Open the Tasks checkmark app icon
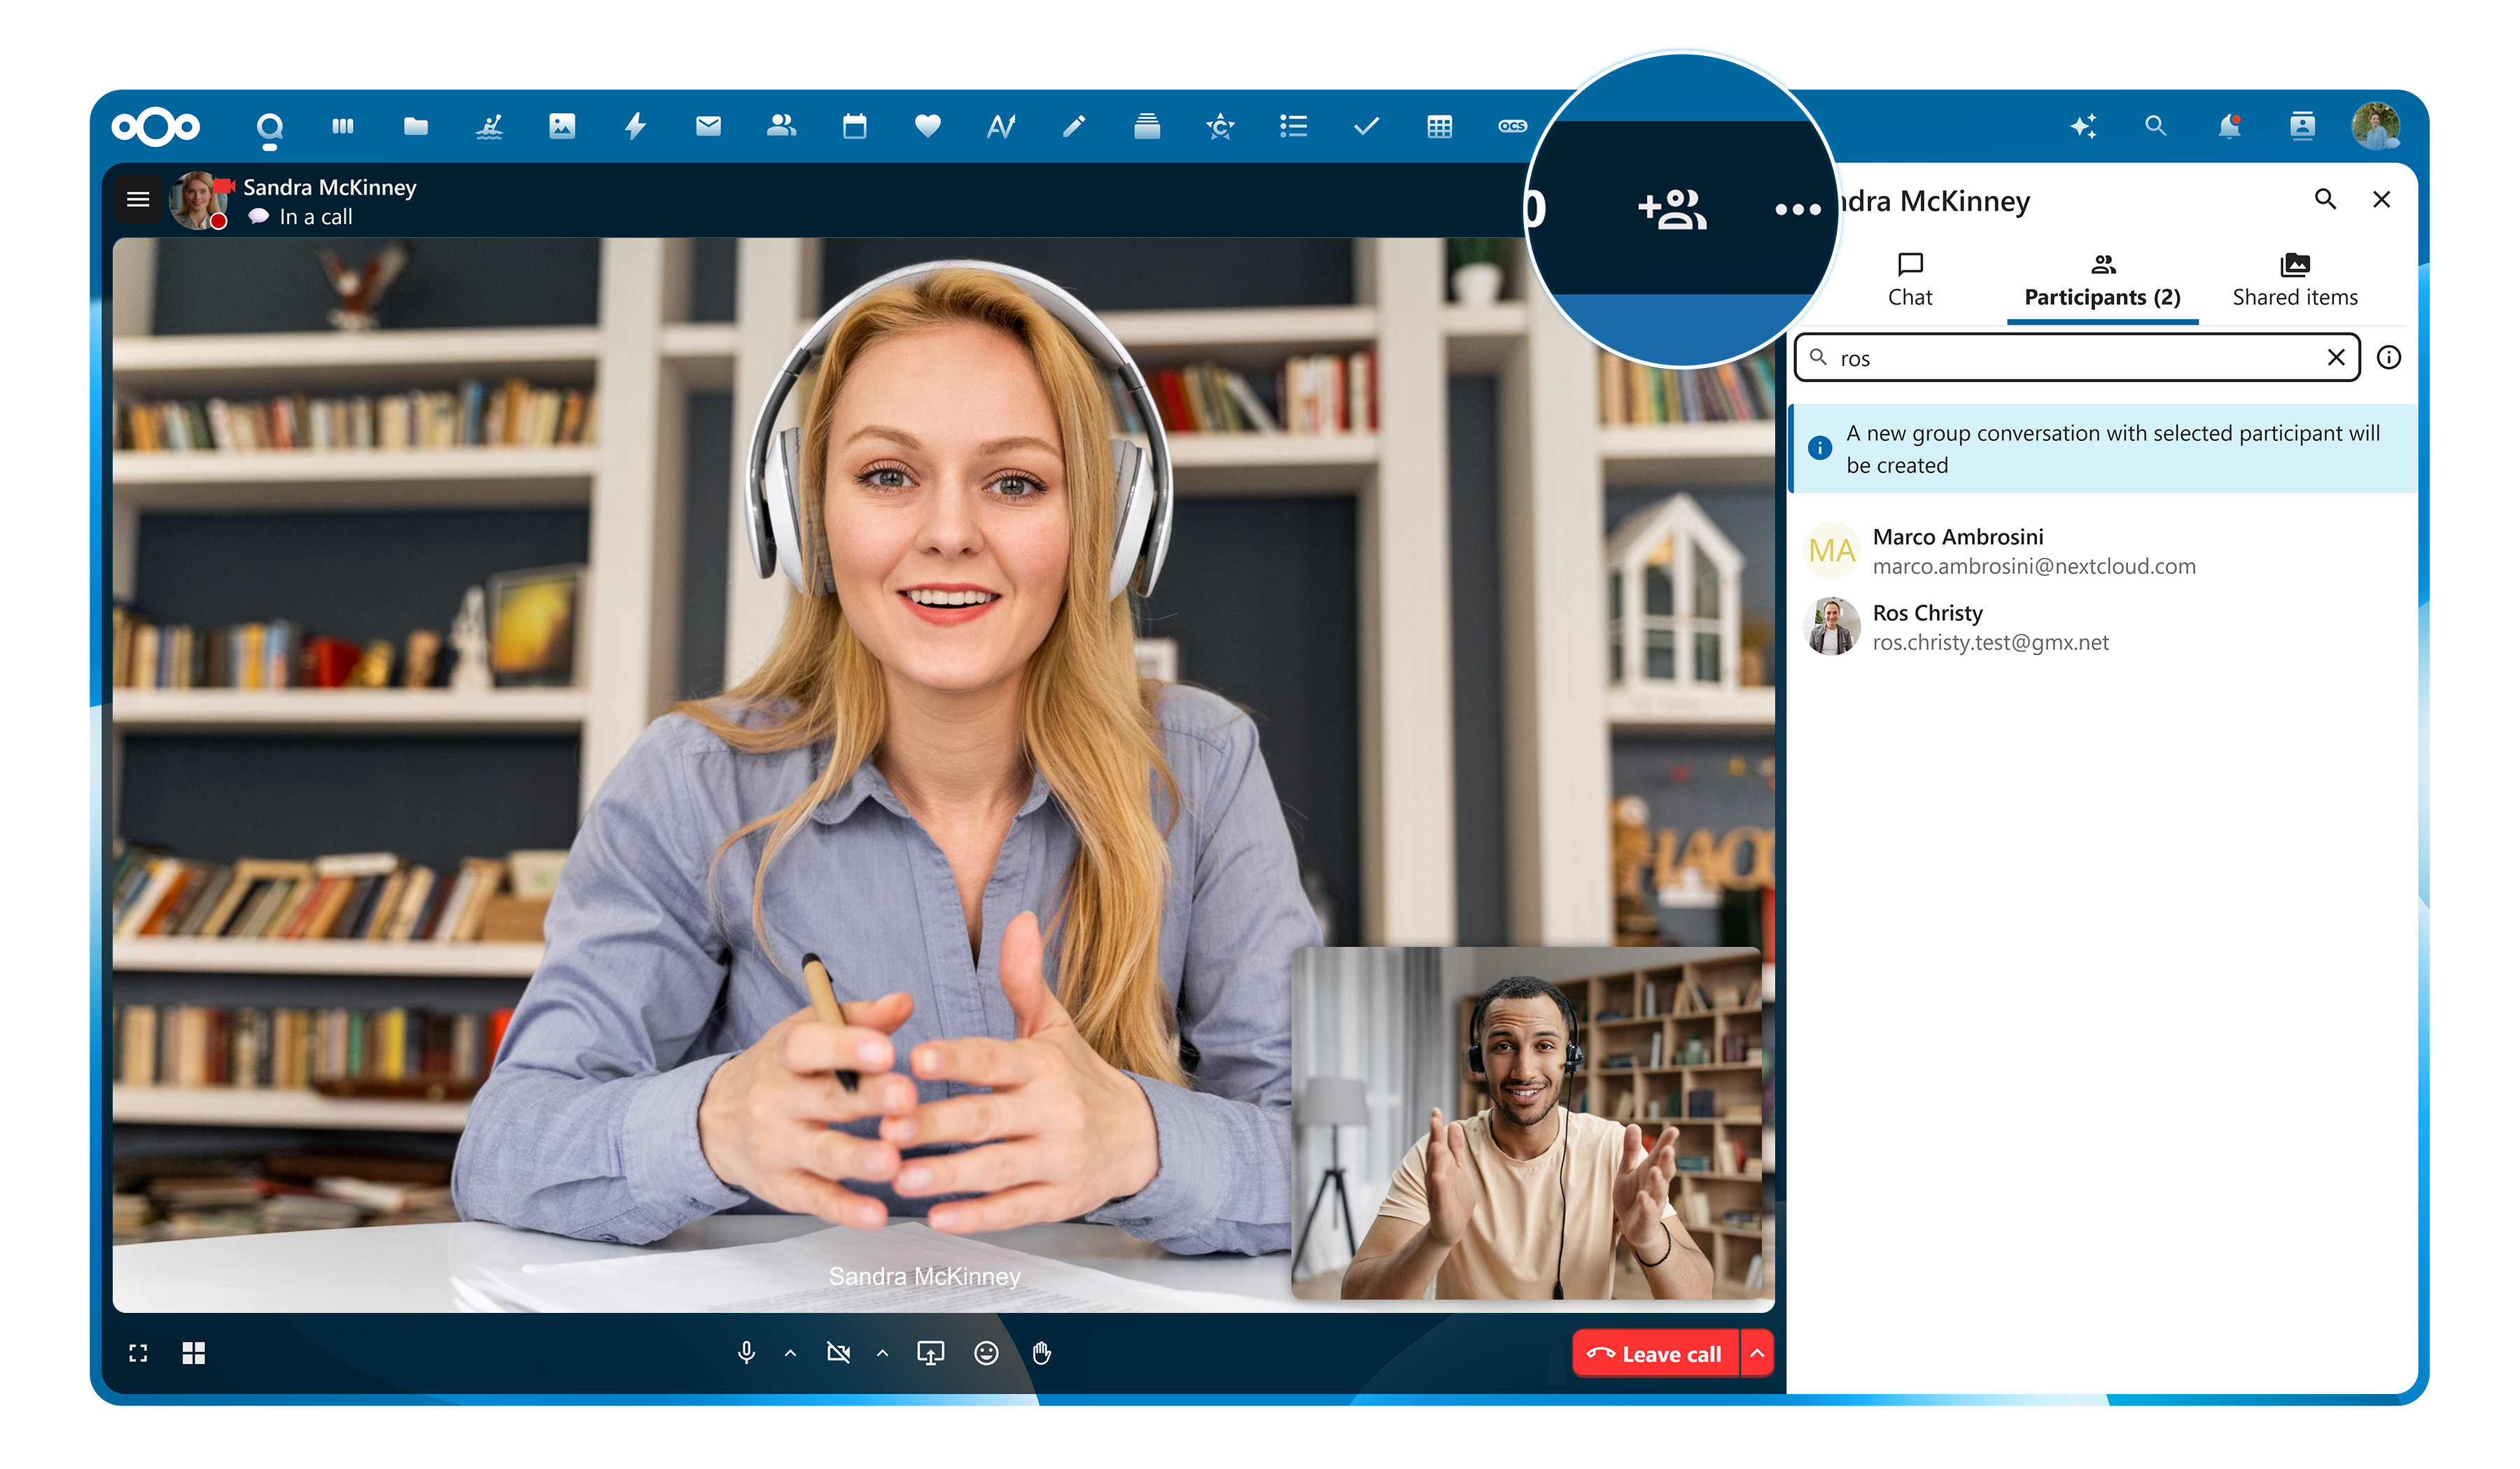The width and height of the screenshot is (2520, 1469). (1366, 126)
